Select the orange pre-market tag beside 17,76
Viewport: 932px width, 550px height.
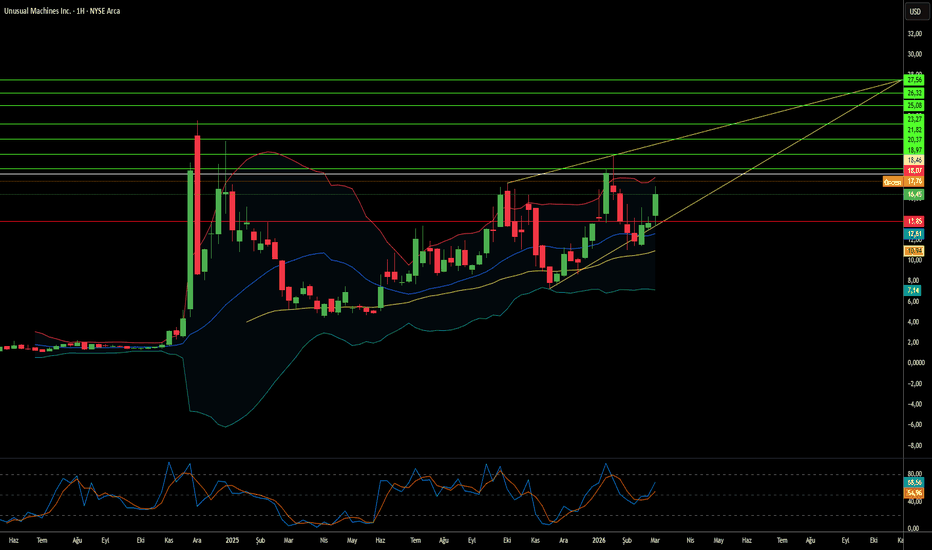(892, 182)
